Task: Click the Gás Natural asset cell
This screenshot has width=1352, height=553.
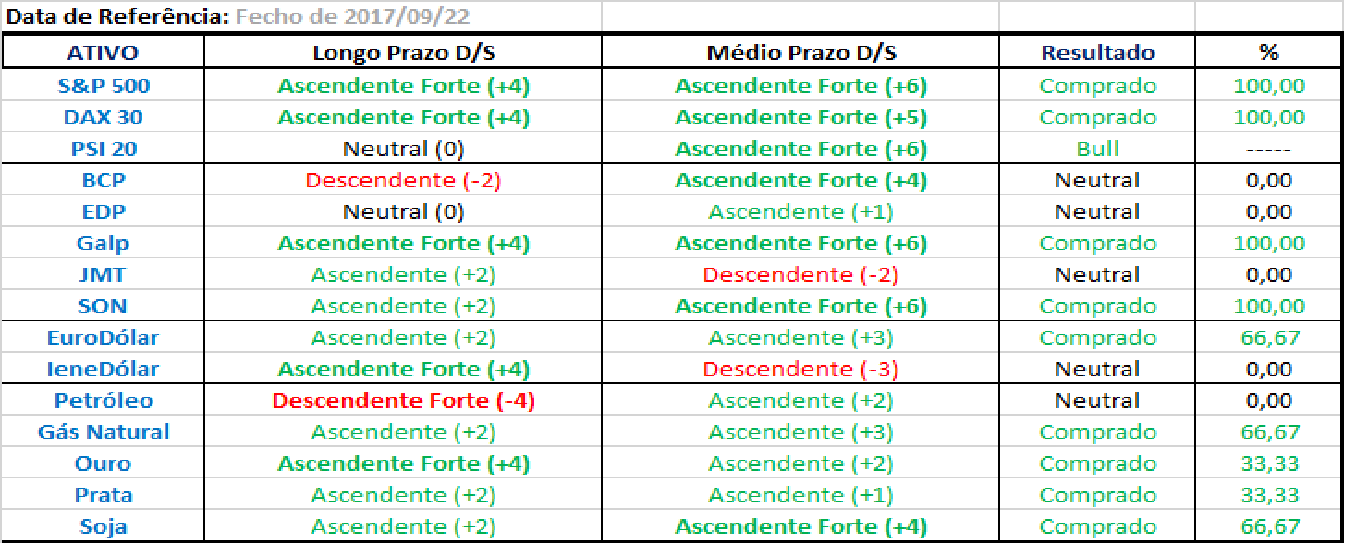Action: pos(103,432)
